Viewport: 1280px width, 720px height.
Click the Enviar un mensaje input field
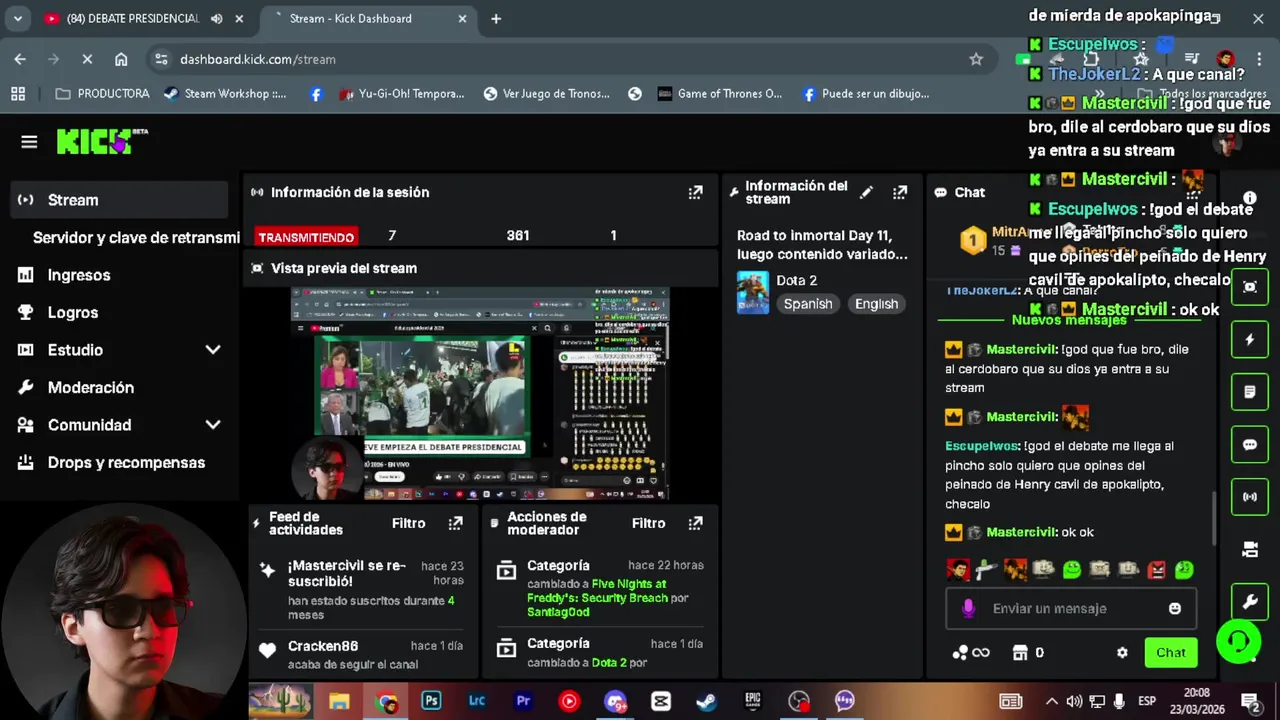coord(1070,608)
